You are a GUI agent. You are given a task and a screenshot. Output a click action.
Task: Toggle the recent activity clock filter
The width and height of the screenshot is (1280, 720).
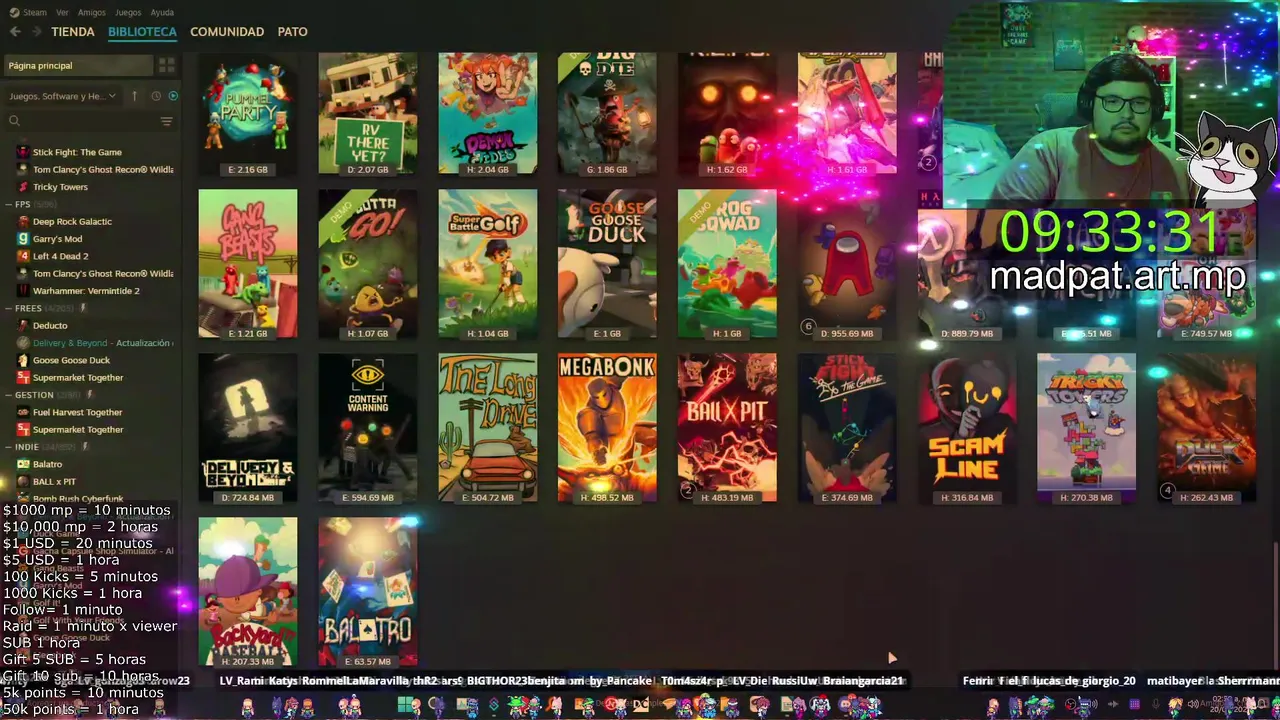tap(156, 96)
